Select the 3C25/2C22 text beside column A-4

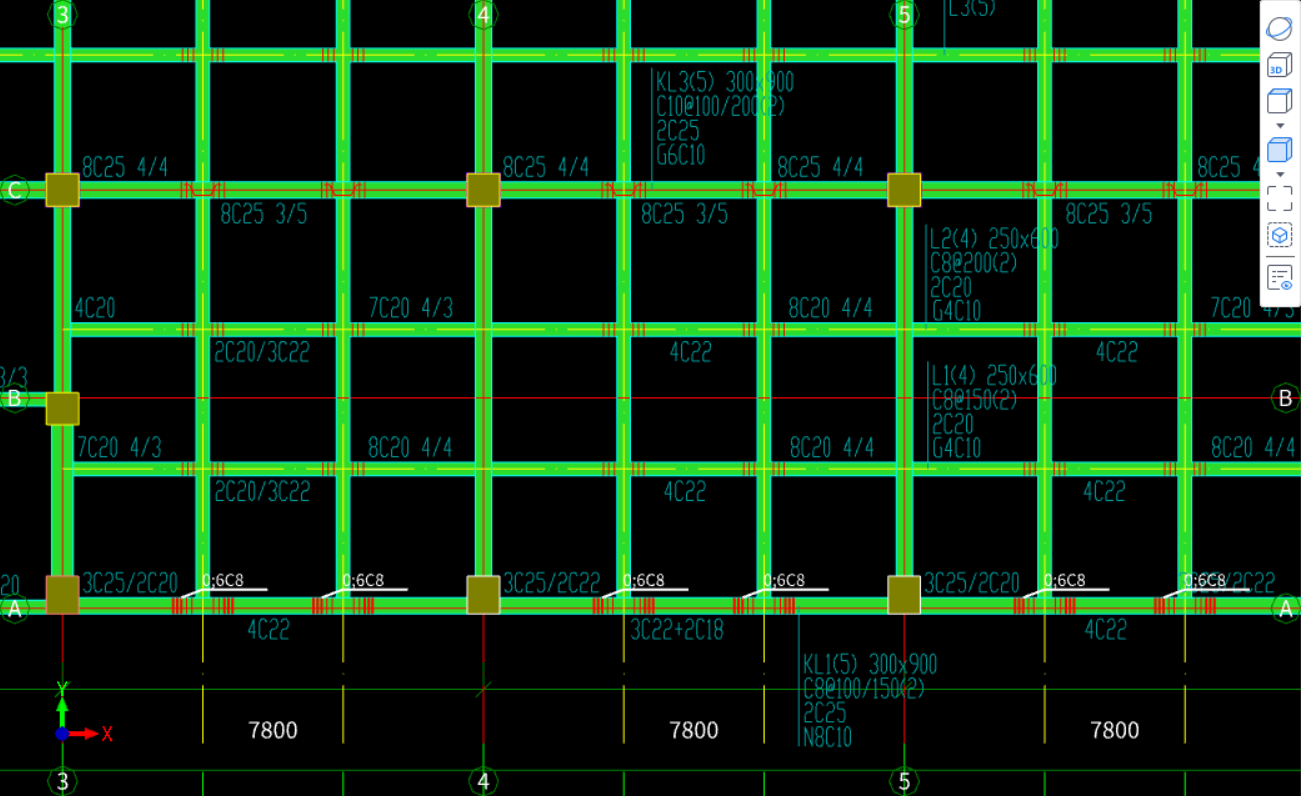(552, 582)
